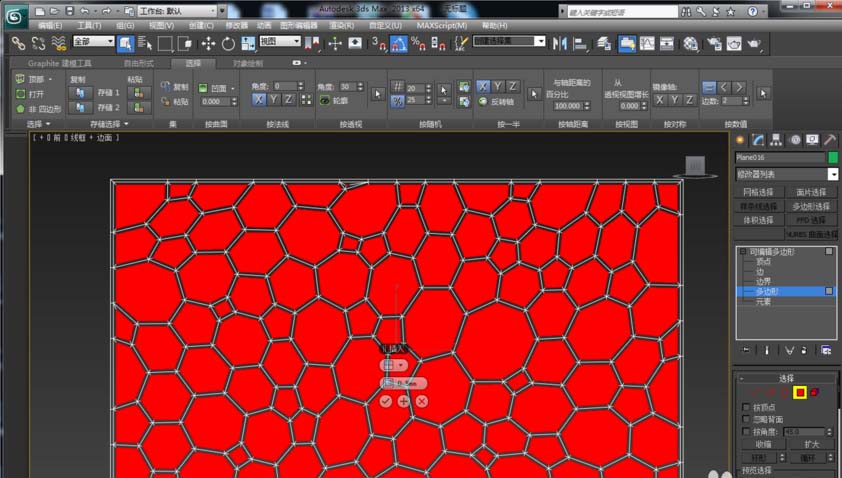This screenshot has height=478, width=842.
Task: Open the Layer Manager icon
Action: [604, 44]
